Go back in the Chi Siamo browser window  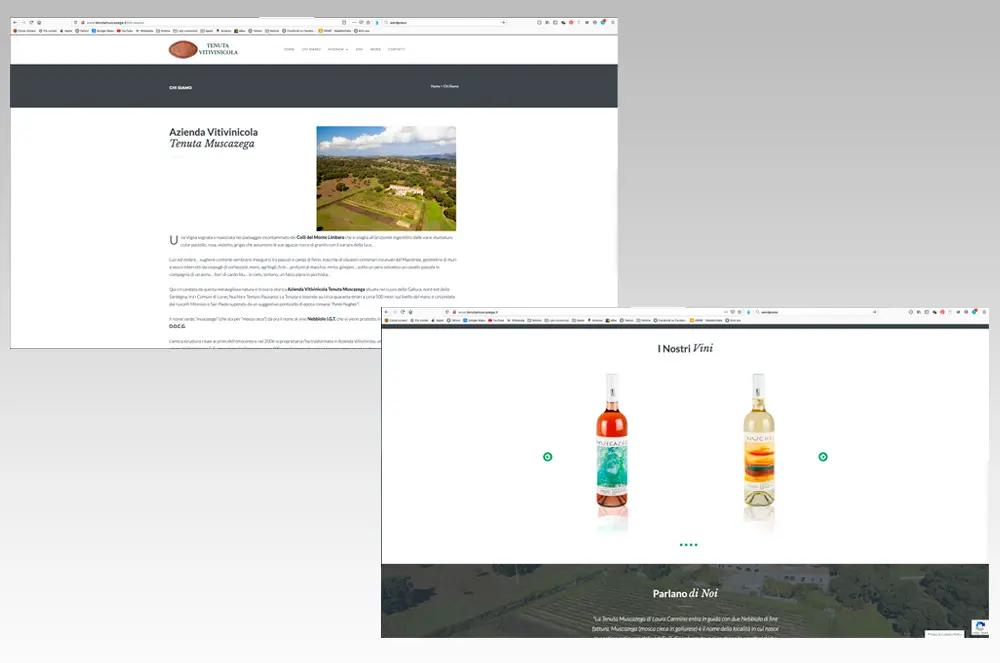click(15, 22)
